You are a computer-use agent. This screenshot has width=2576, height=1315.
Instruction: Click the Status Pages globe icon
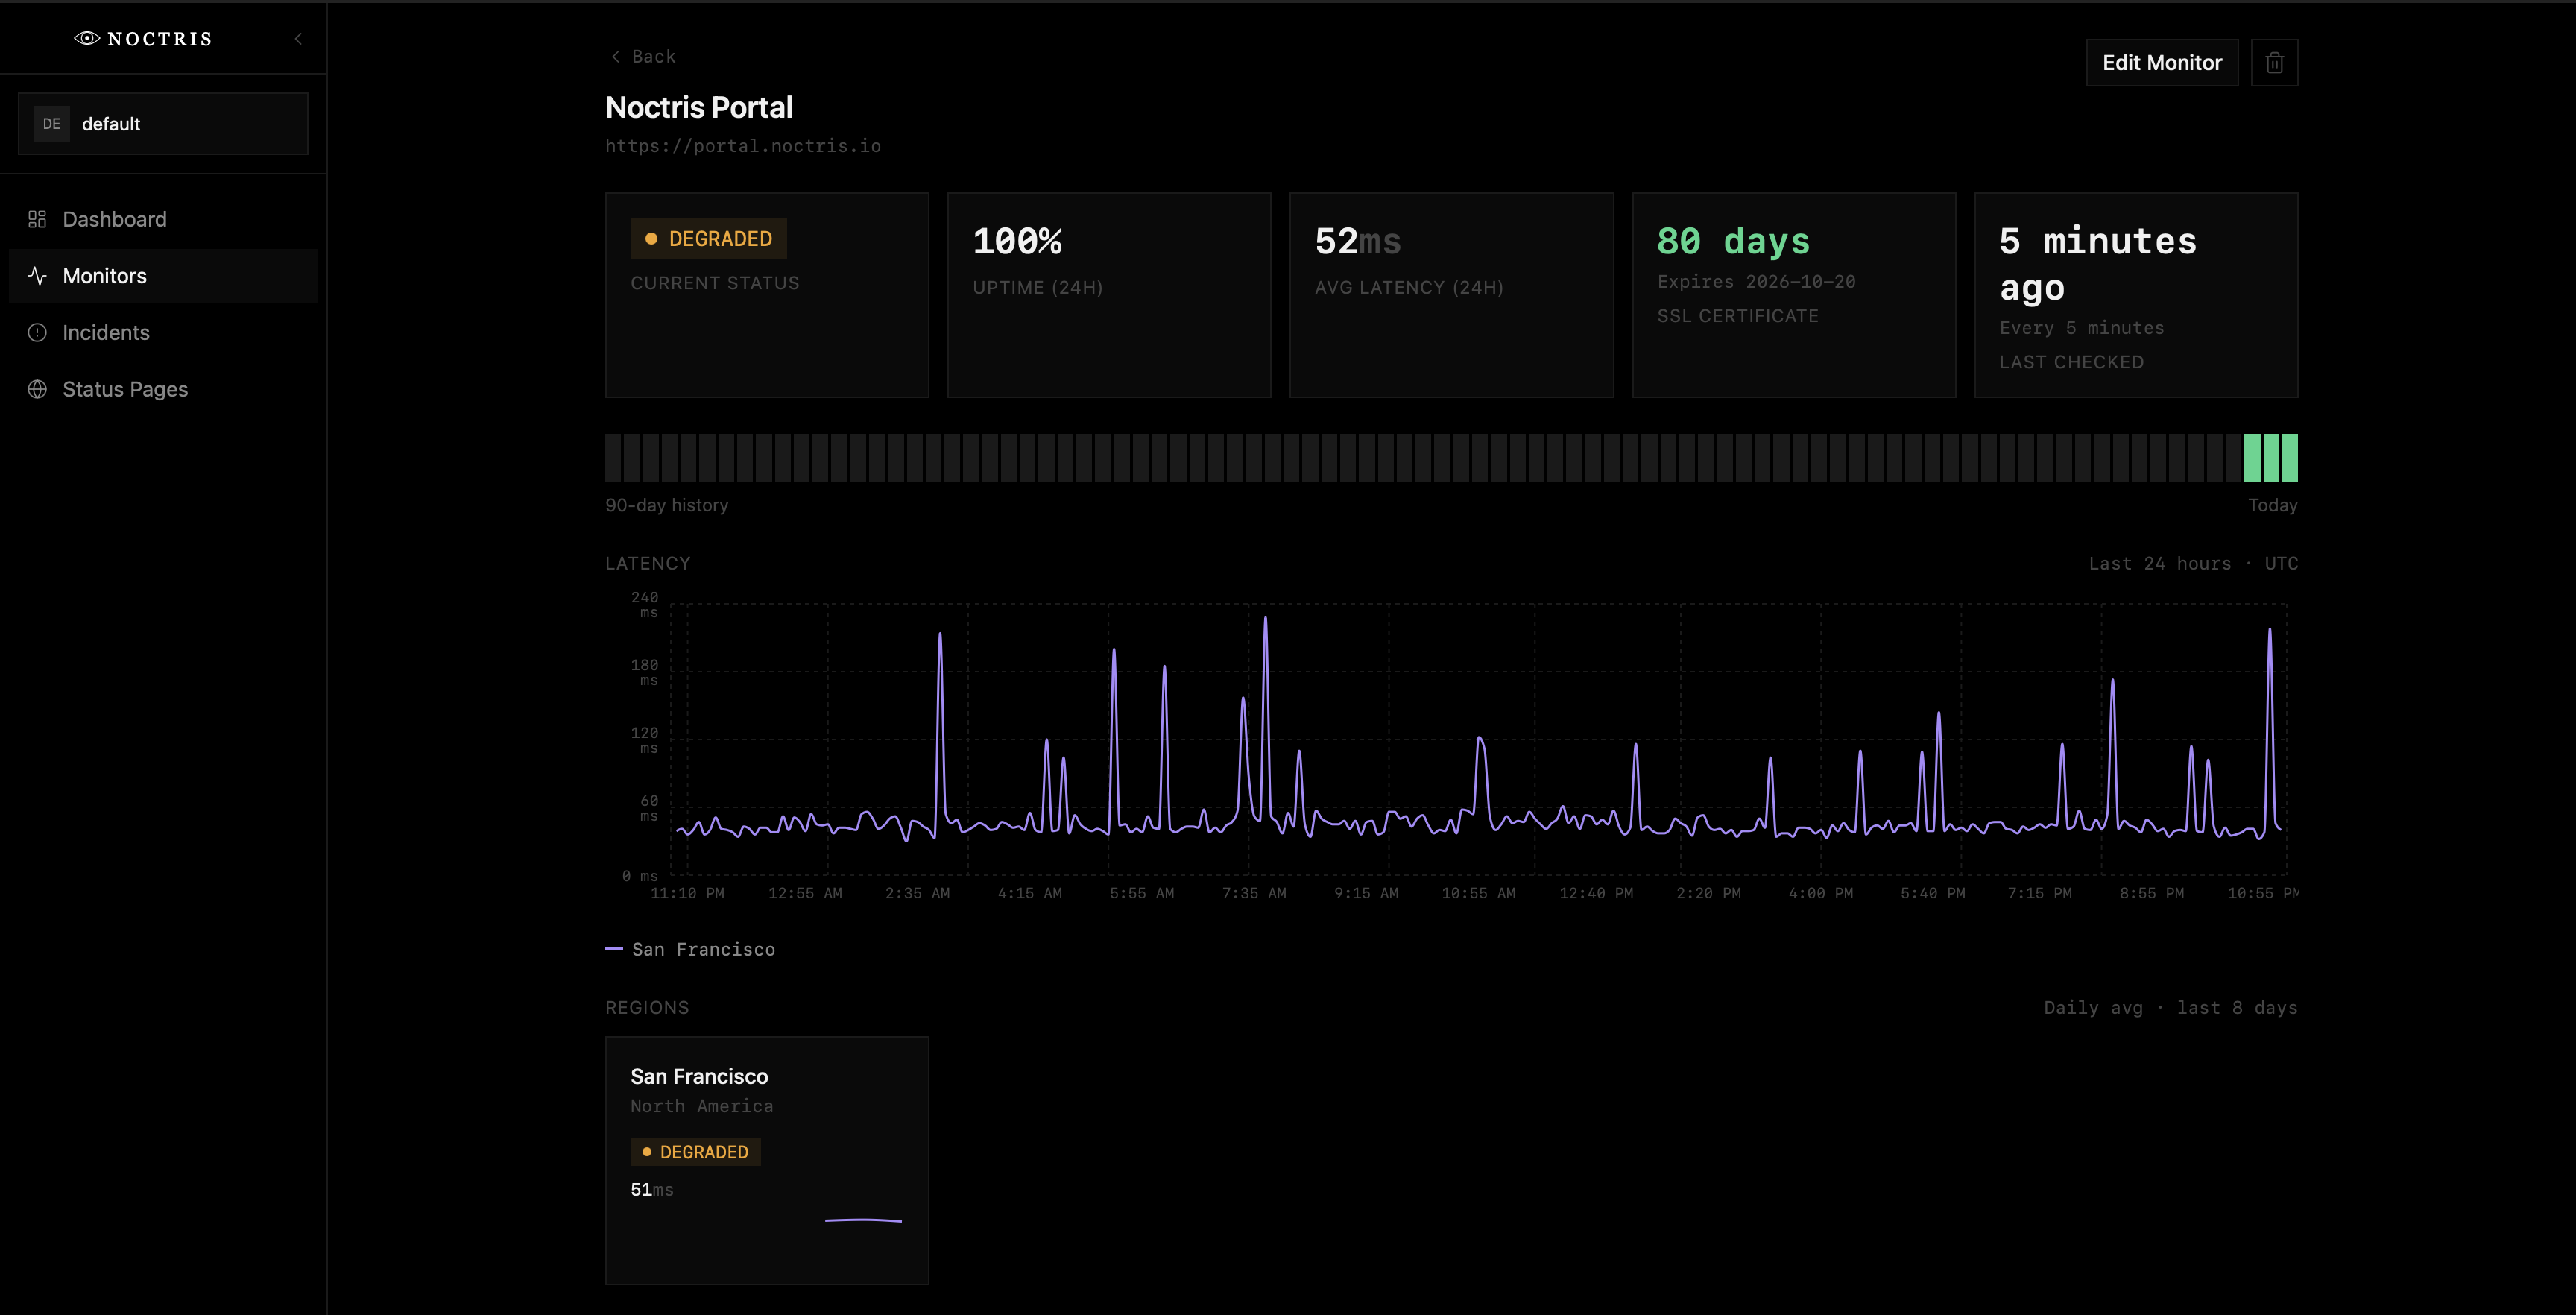coord(37,389)
